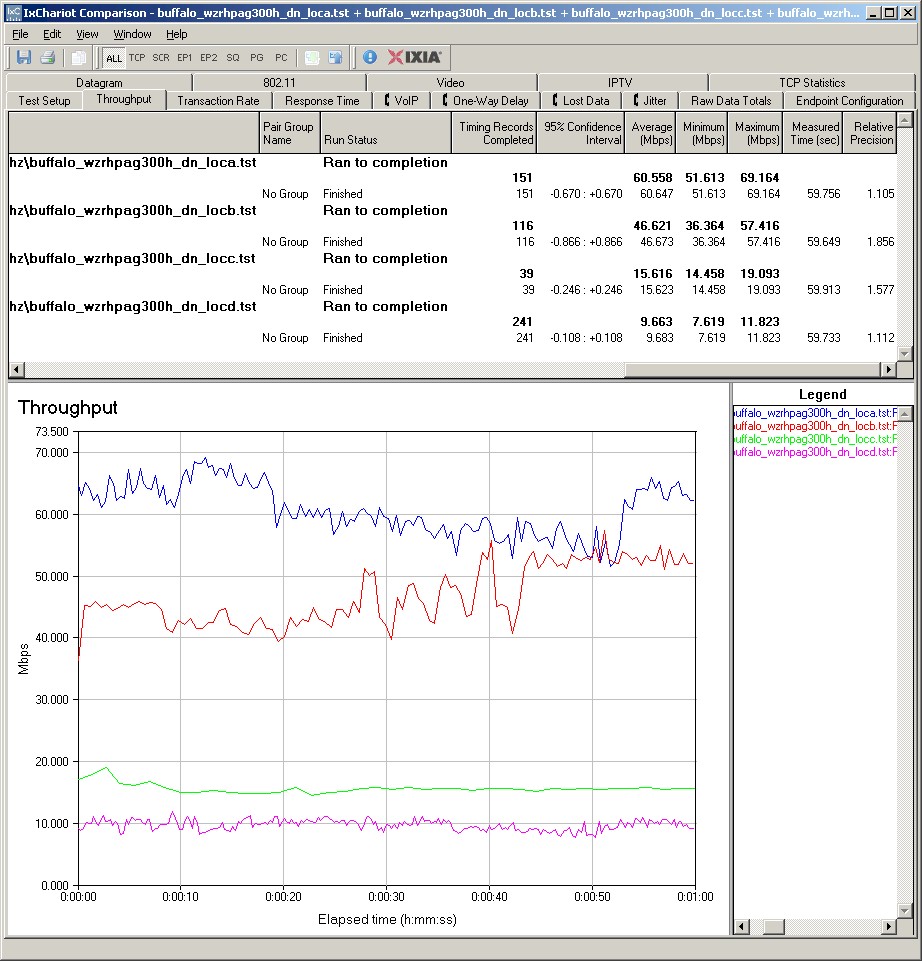
Task: Switch to the Jitter tab
Action: pyautogui.click(x=650, y=101)
